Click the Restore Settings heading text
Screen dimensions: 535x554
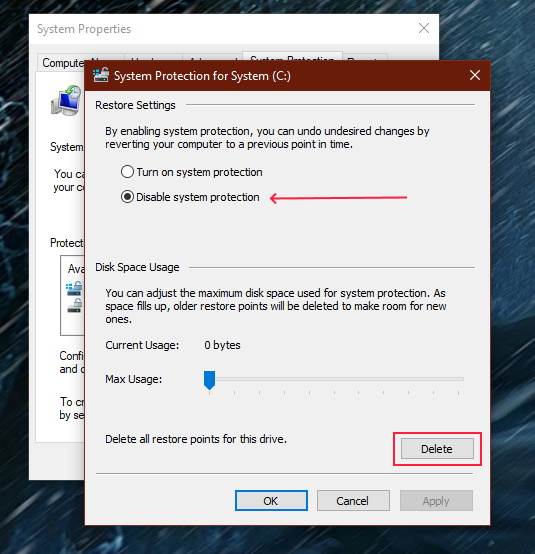[135, 105]
